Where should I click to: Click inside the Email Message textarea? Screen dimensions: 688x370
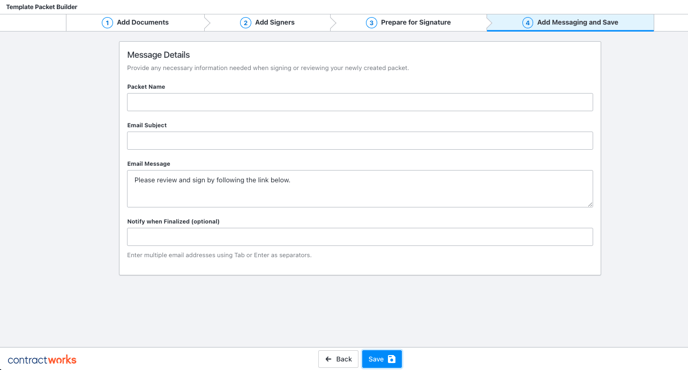point(360,189)
